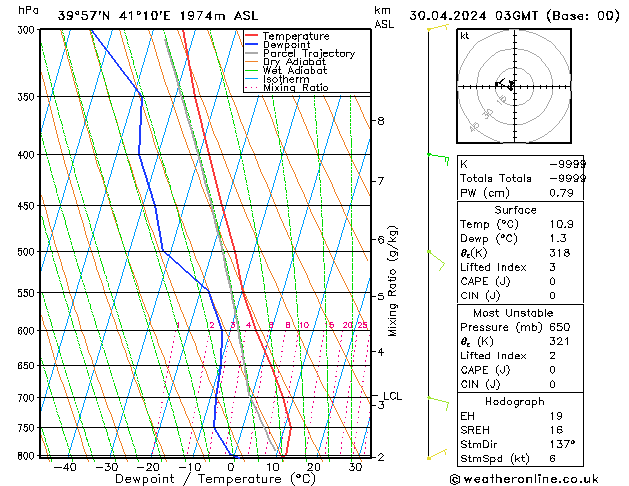Screen dimensions: 629x486
Task: Click the red Temperature legend line
Action: (x=251, y=36)
